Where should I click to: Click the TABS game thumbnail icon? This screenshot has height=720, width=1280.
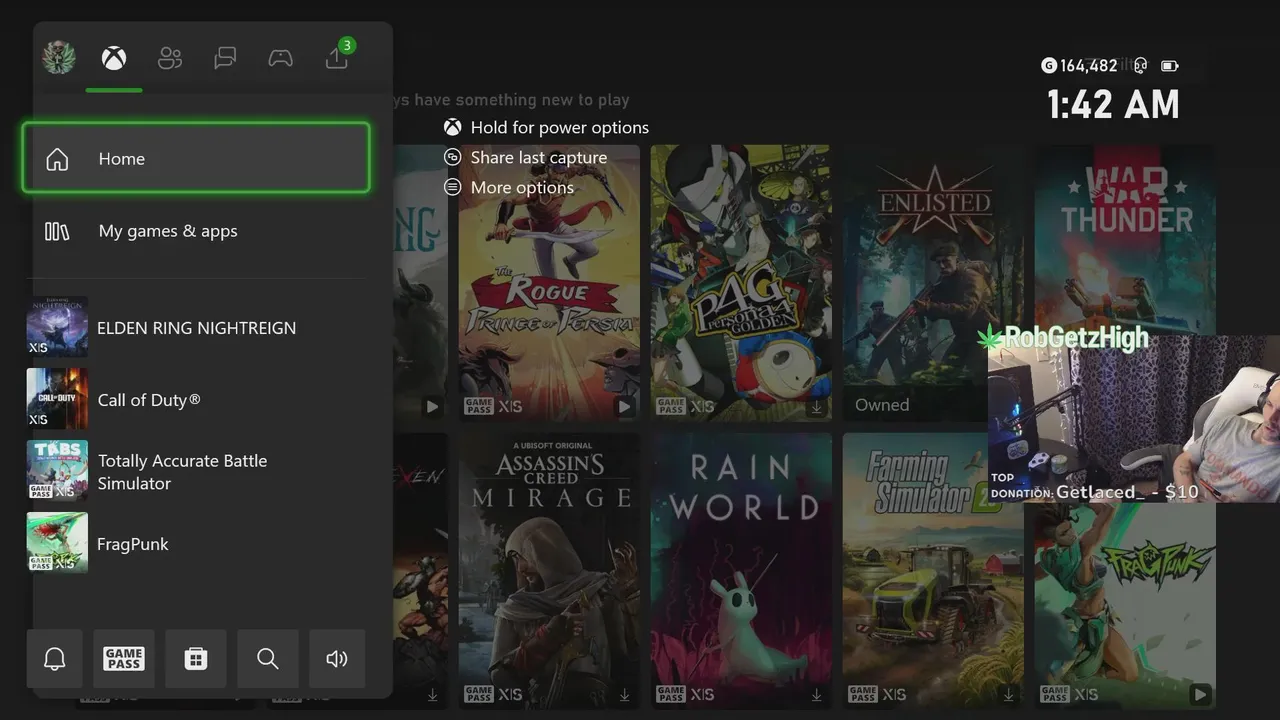pos(57,471)
